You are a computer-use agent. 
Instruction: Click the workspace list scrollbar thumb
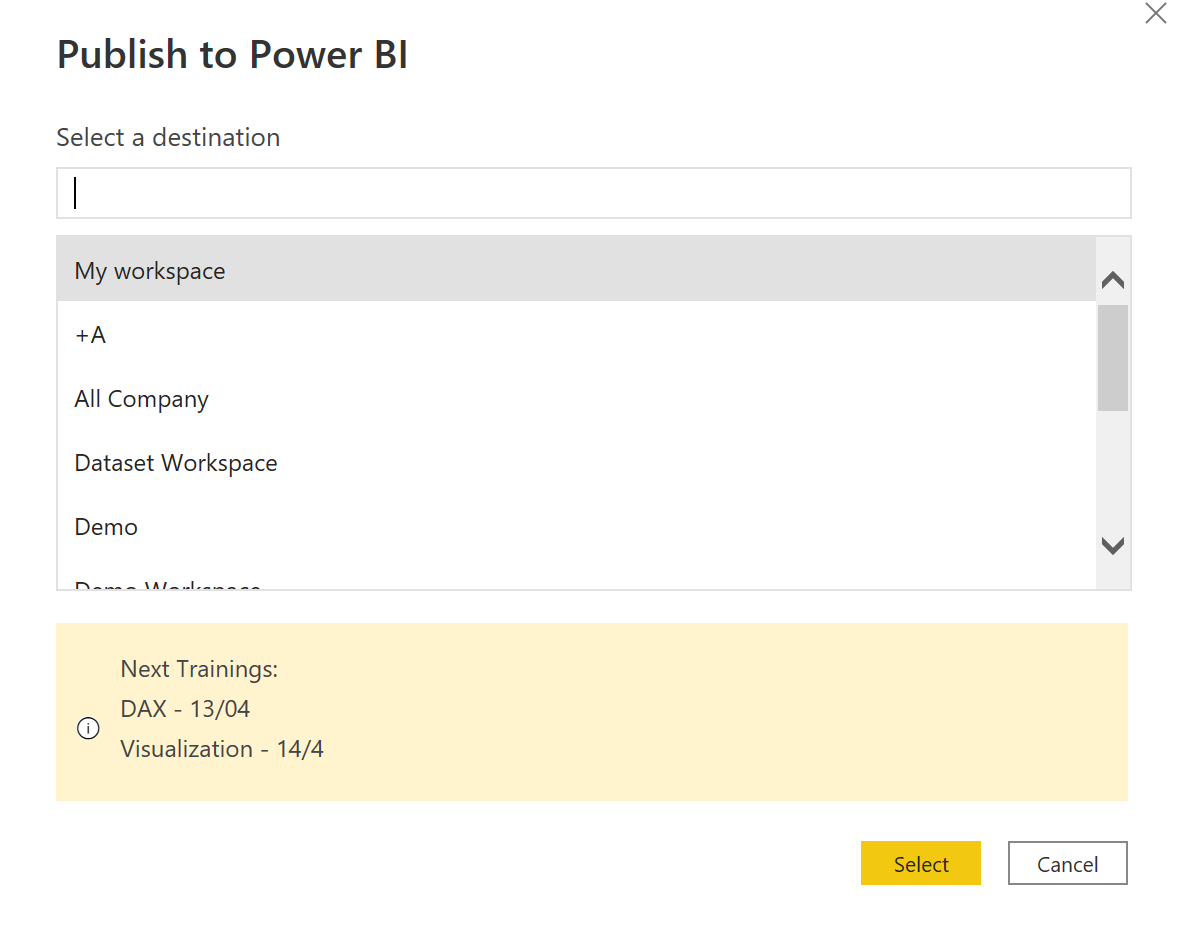pos(1113,358)
